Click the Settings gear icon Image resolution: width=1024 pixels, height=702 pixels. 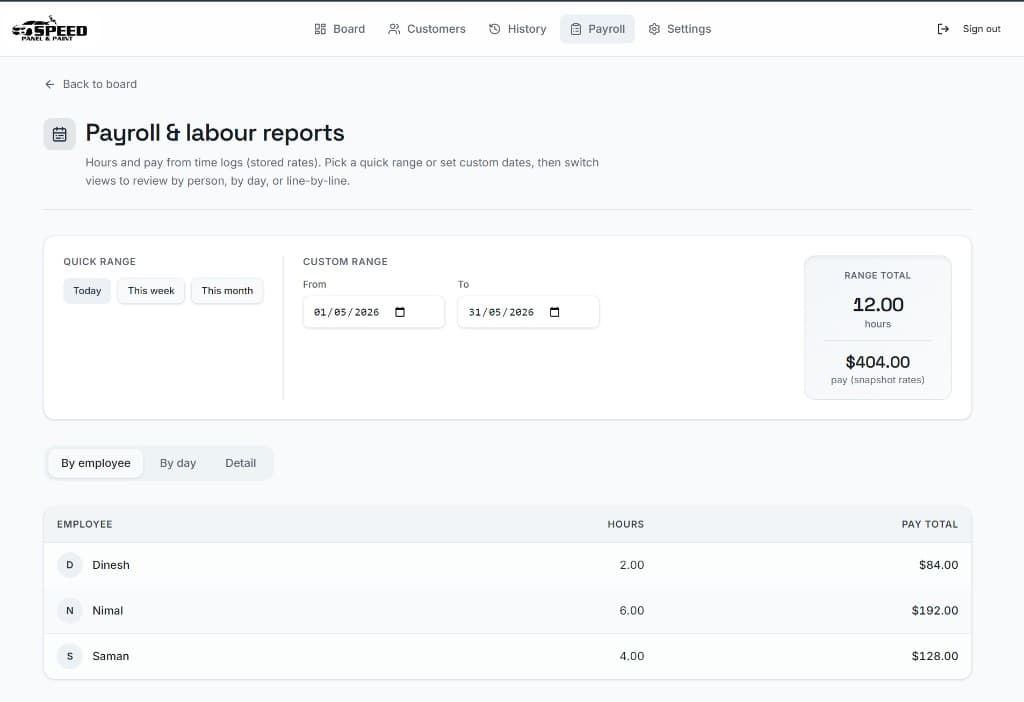coord(654,29)
